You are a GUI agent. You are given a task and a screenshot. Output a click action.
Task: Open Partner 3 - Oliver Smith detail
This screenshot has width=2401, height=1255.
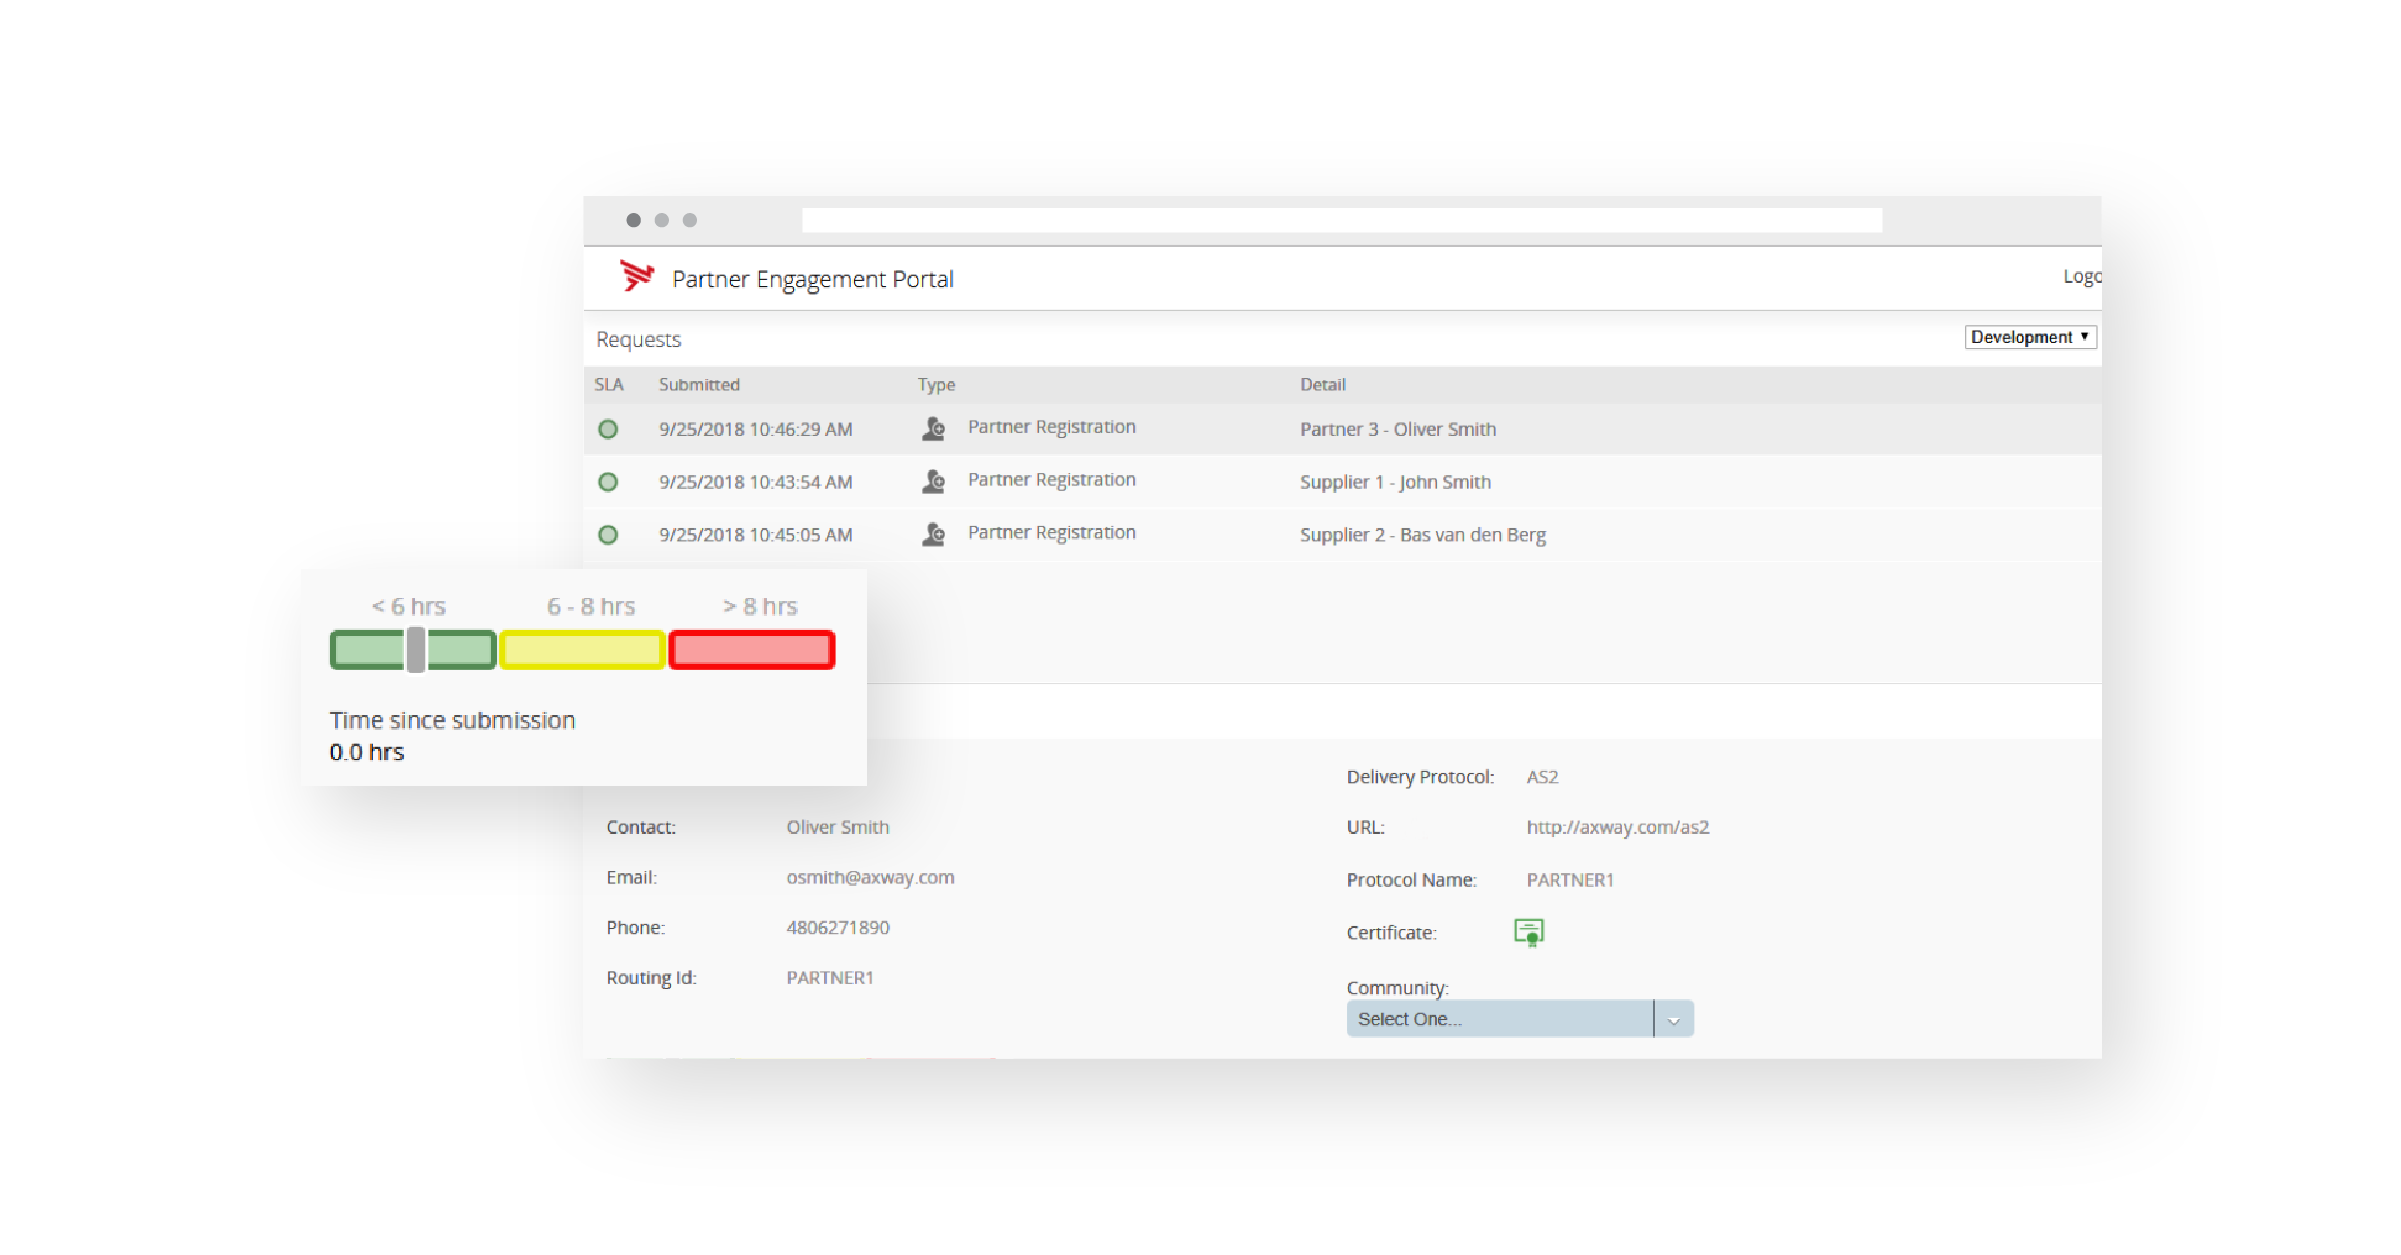(x=1398, y=430)
